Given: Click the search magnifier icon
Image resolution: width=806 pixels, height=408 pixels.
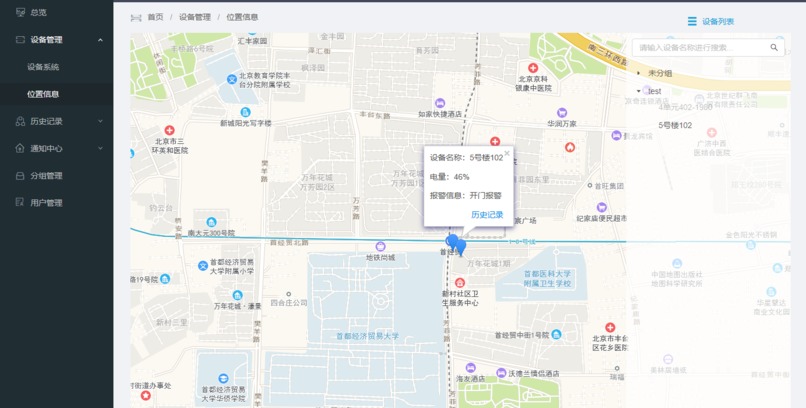Looking at the screenshot, I should point(774,47).
